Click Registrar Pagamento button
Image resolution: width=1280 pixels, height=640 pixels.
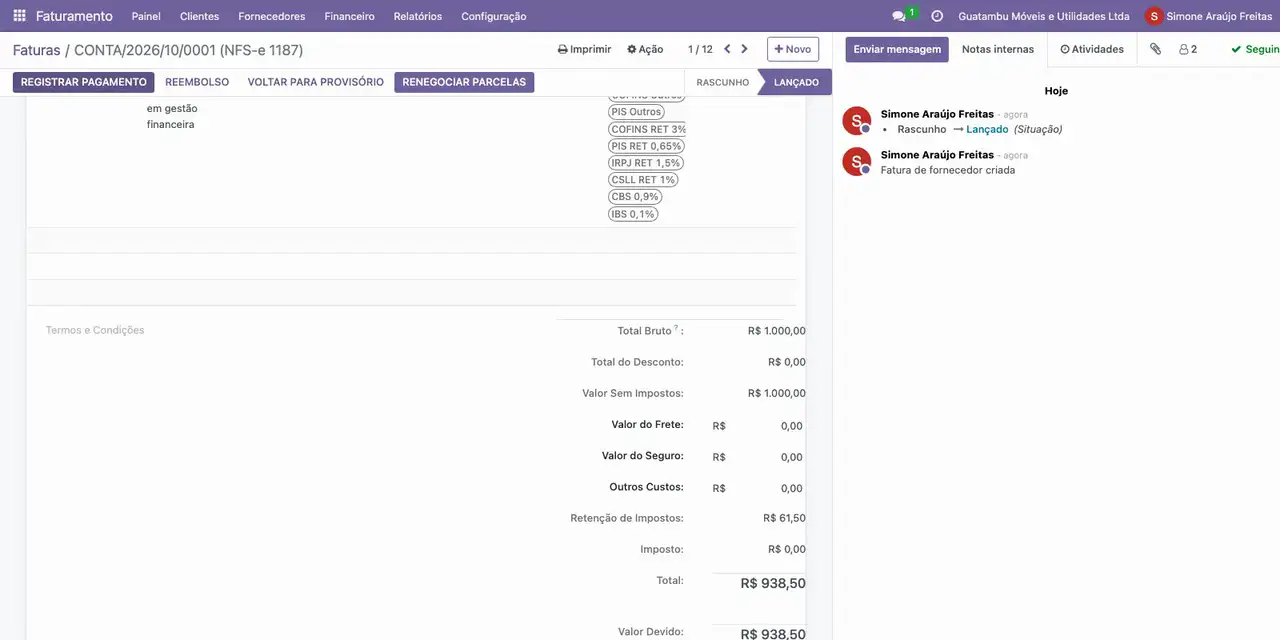click(84, 82)
